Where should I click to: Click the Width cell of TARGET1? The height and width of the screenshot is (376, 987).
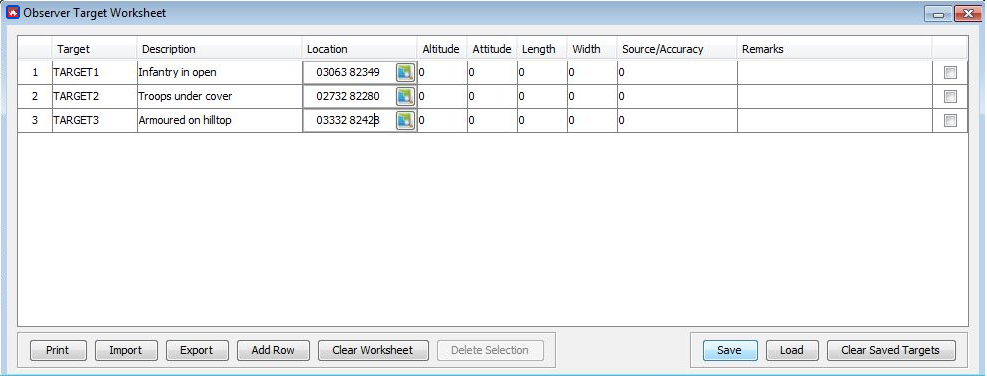coord(592,72)
